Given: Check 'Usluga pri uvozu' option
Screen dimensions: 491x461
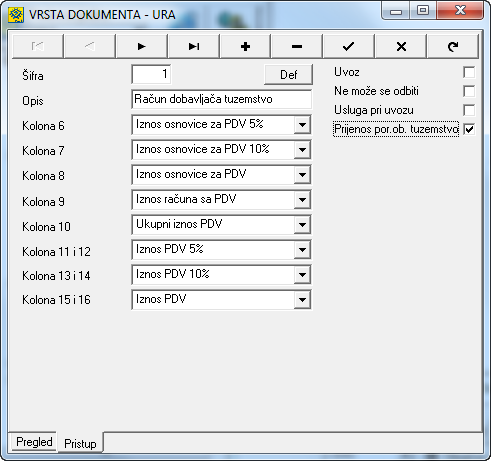Looking at the screenshot, I should click(x=469, y=110).
